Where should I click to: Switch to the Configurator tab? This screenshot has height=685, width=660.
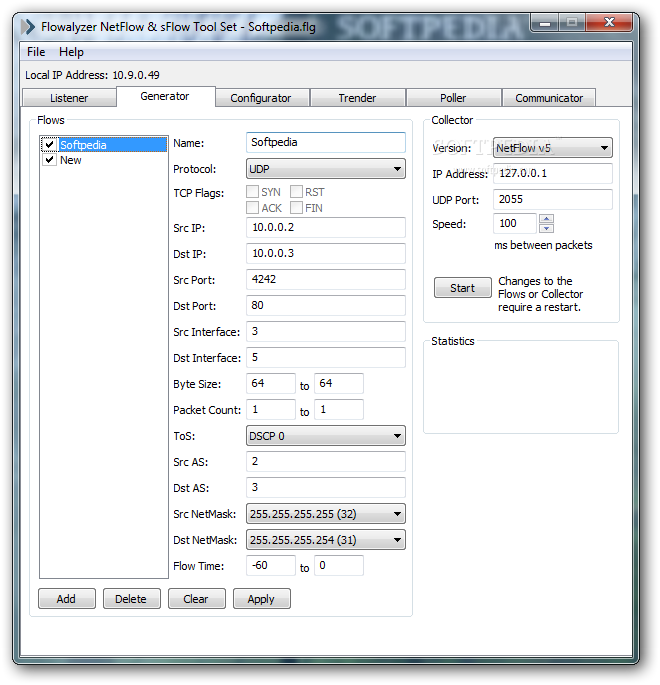tap(261, 98)
